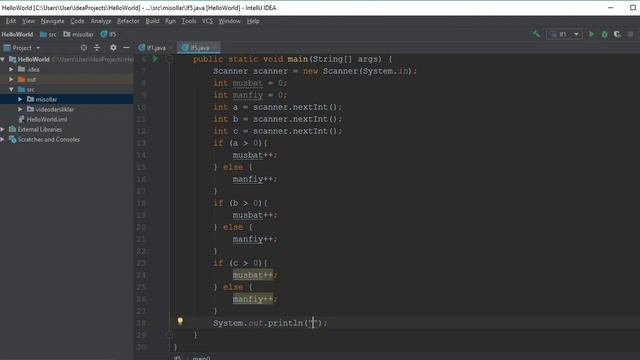The width and height of the screenshot is (640, 360).
Task: Select HelloWorld.iml file in project tree
Action: pyautogui.click(x=47, y=120)
